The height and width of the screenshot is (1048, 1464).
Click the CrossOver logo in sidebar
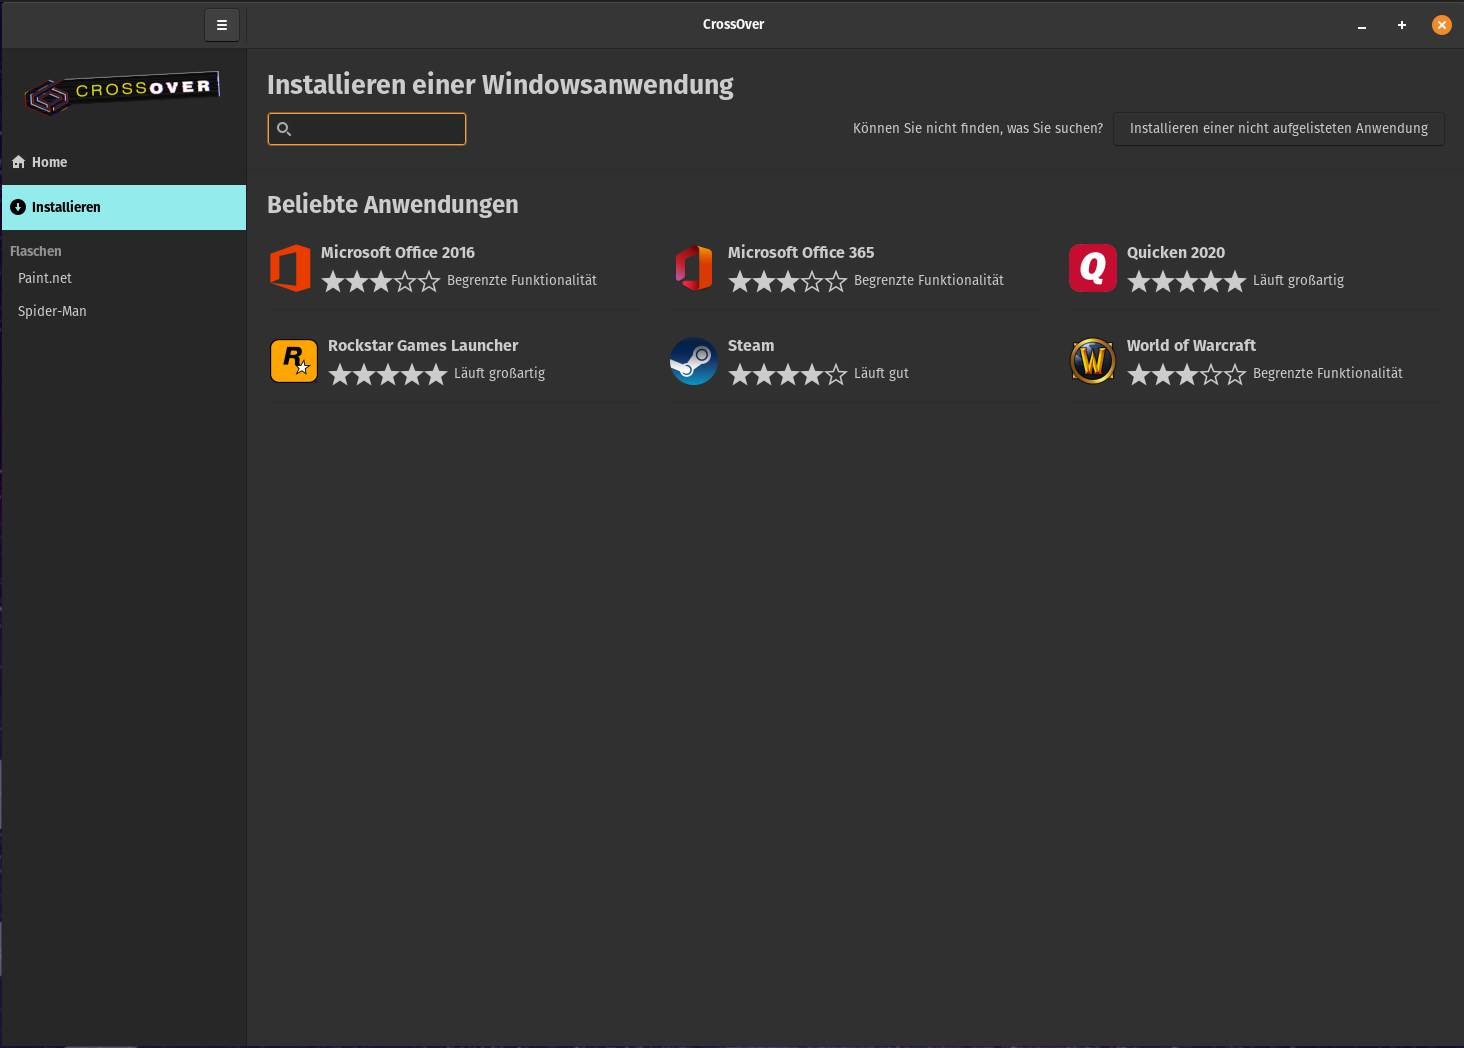coord(122,95)
